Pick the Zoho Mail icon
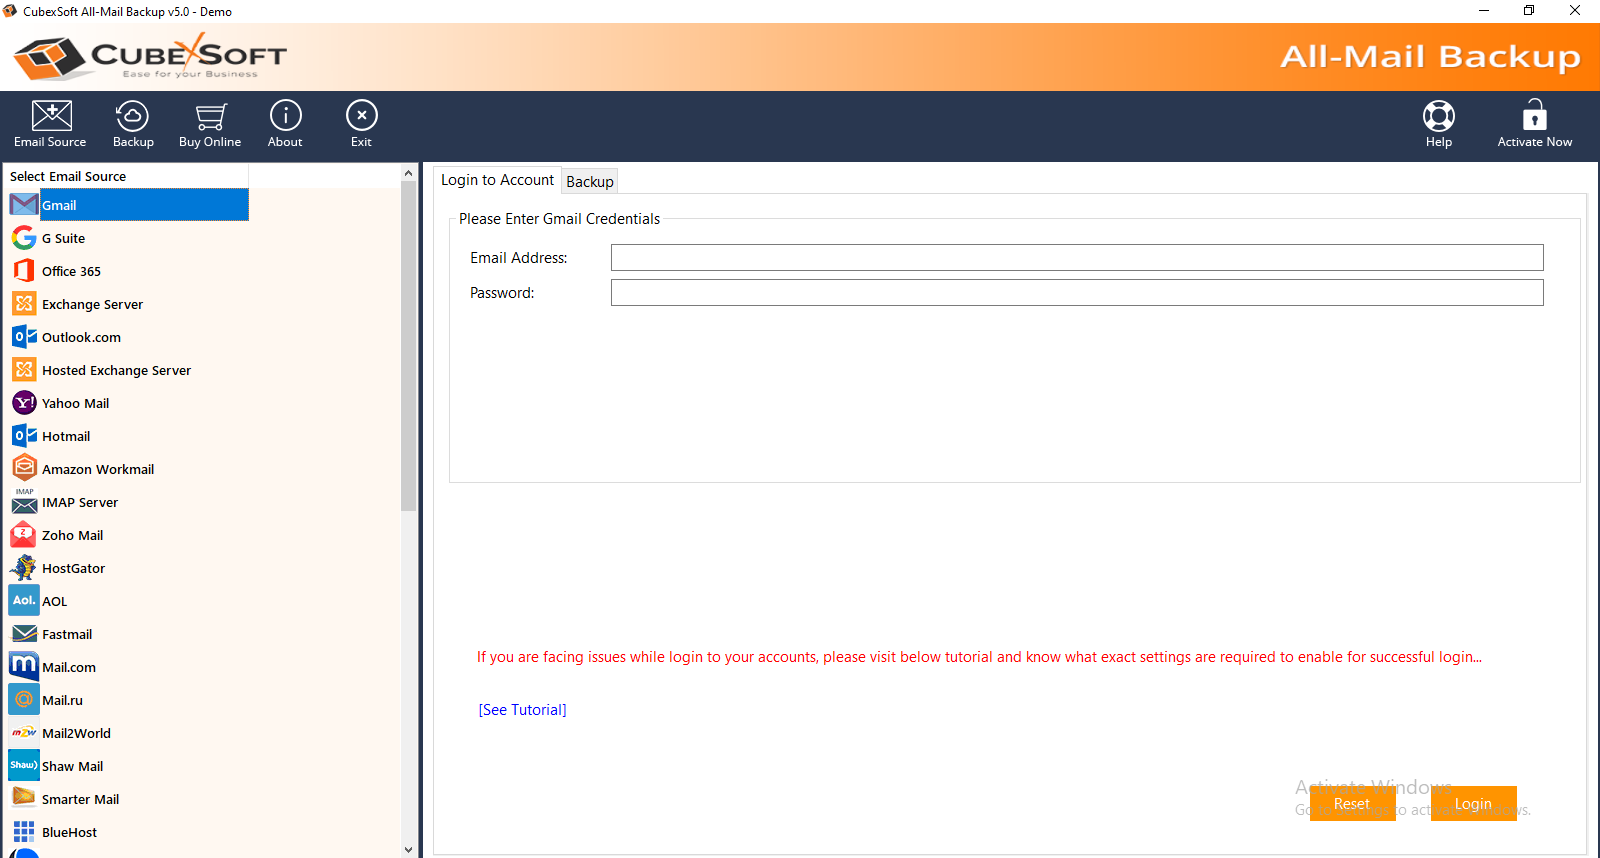 click(24, 535)
